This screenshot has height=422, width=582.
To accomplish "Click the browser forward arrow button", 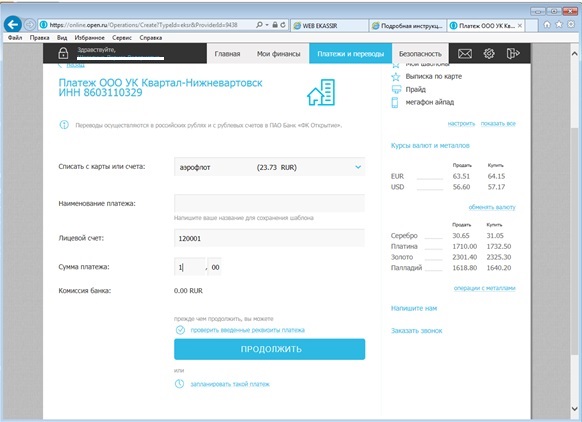I will [30, 25].
